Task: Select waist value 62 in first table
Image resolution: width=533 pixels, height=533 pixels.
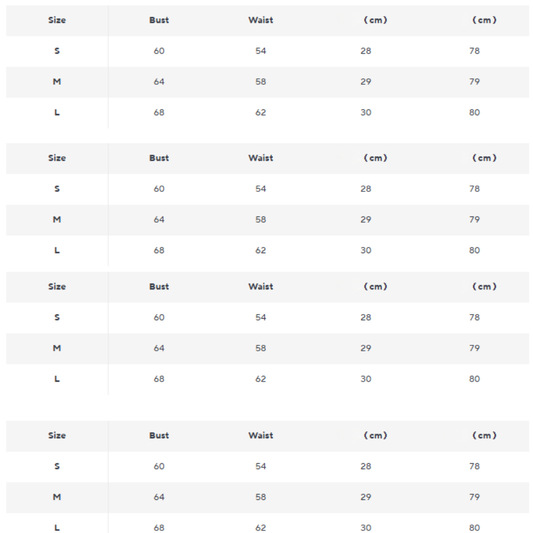Action: 260,113
